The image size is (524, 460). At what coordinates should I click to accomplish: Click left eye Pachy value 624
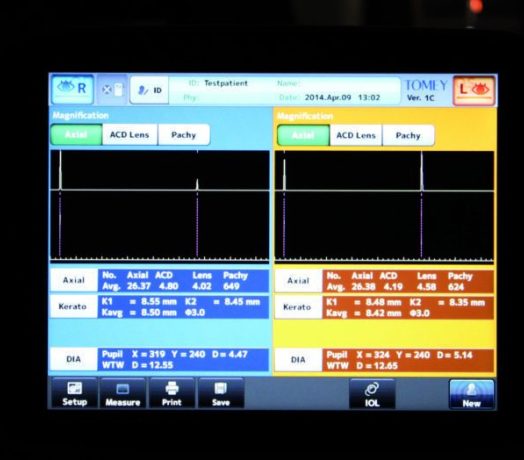[x=456, y=287]
